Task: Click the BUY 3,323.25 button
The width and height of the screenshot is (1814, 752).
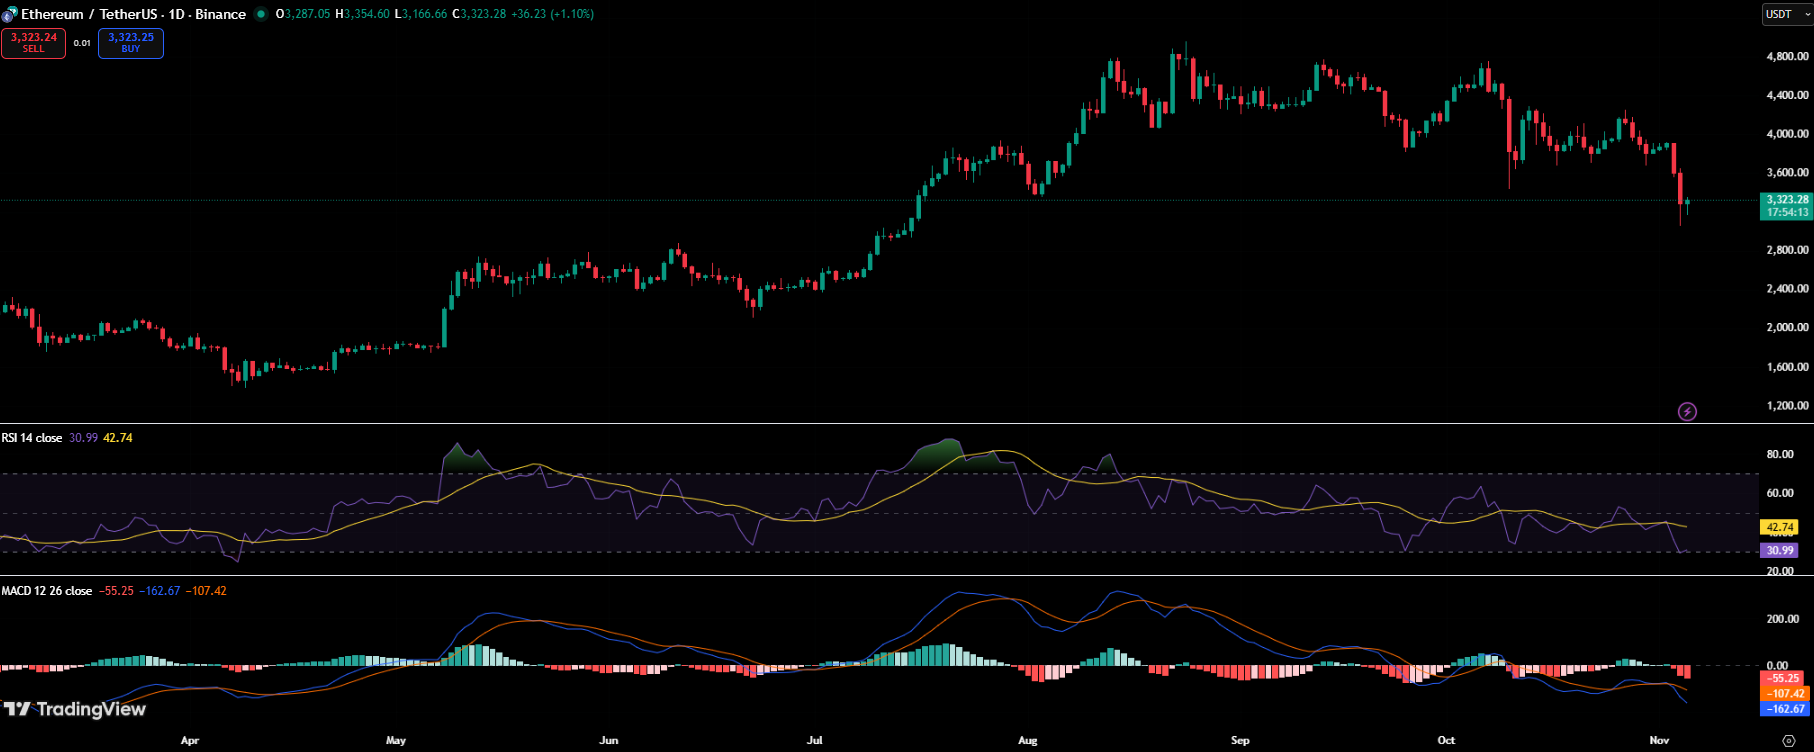Action: tap(131, 43)
